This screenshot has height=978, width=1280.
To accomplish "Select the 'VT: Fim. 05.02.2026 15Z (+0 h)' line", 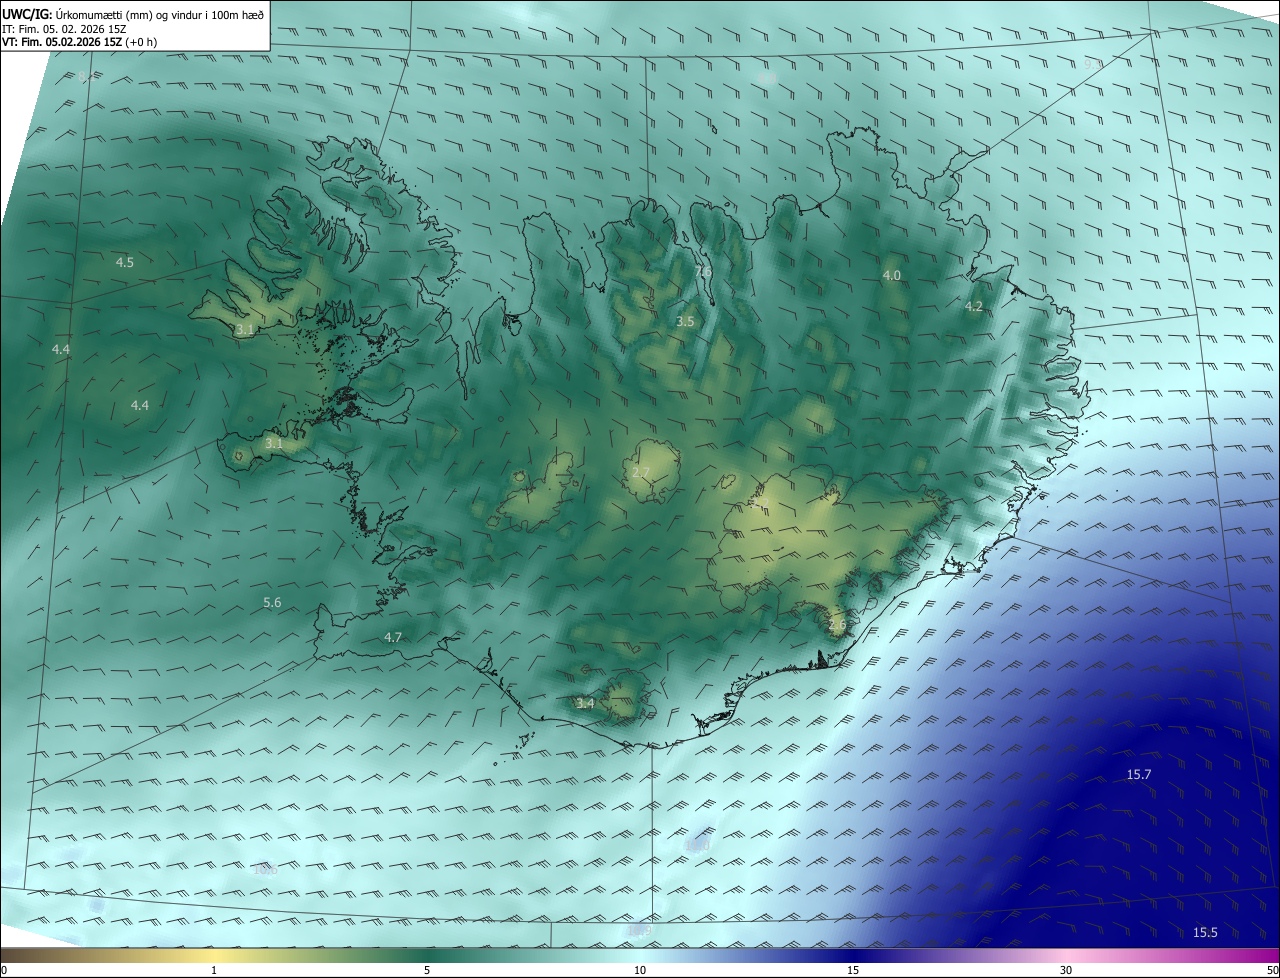I will click(x=80, y=42).
